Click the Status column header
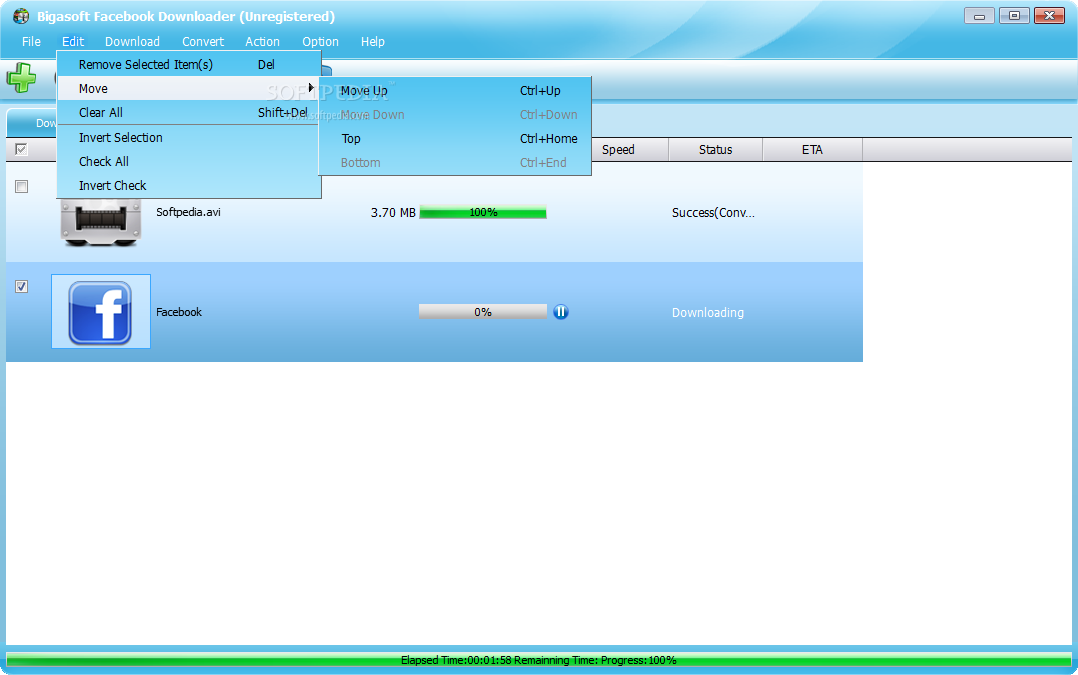This screenshot has height=675, width=1078. click(x=716, y=149)
